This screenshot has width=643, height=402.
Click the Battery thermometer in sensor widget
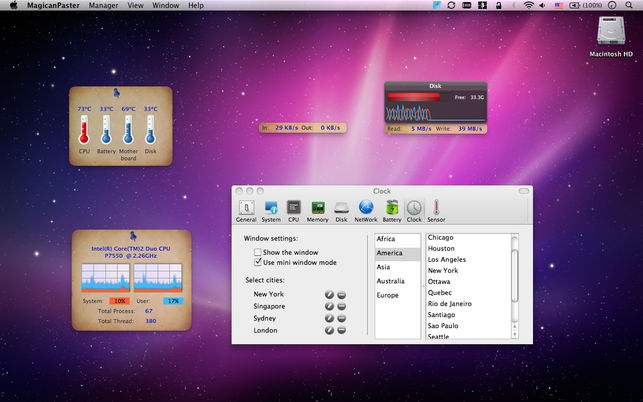tap(106, 129)
